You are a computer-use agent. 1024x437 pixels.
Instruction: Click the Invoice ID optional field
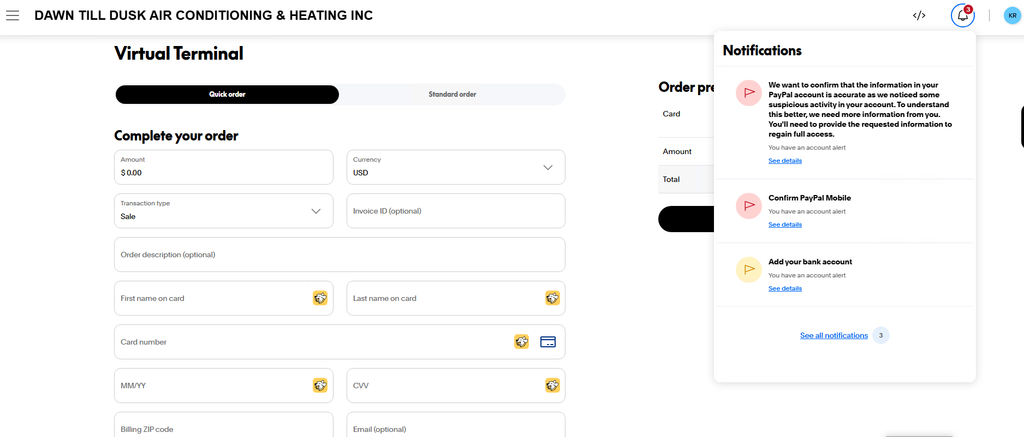coord(456,211)
